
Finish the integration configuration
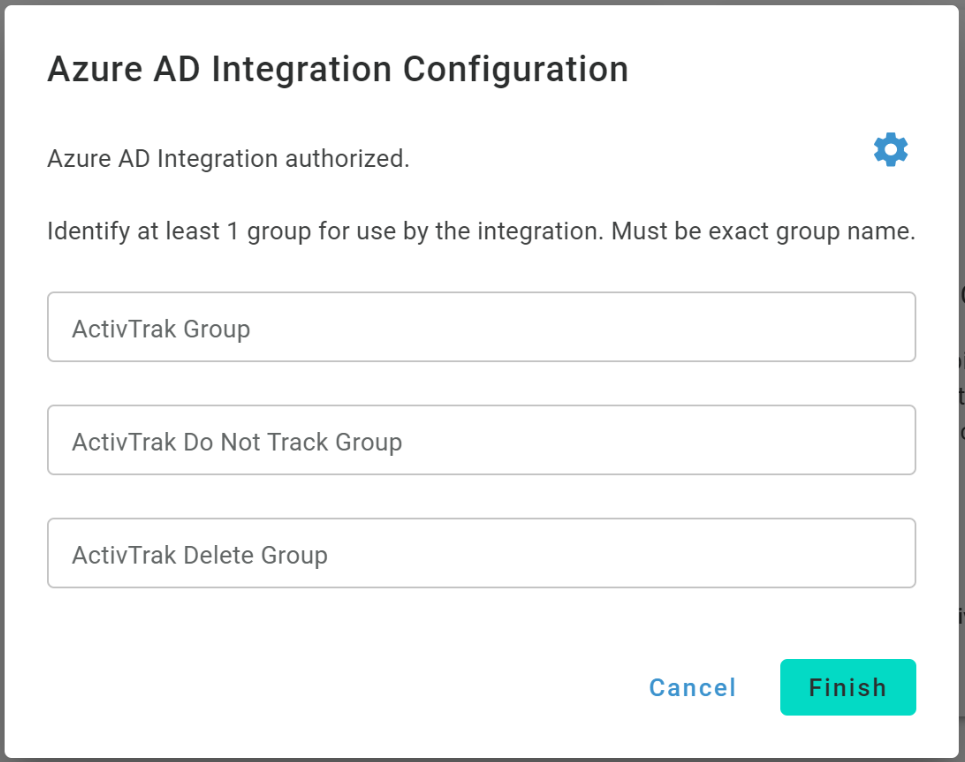point(847,688)
